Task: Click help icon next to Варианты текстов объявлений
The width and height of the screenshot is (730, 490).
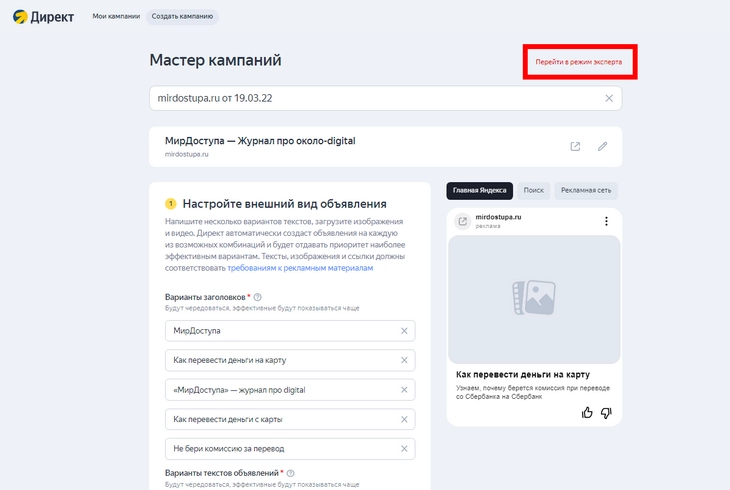Action: pos(291,473)
